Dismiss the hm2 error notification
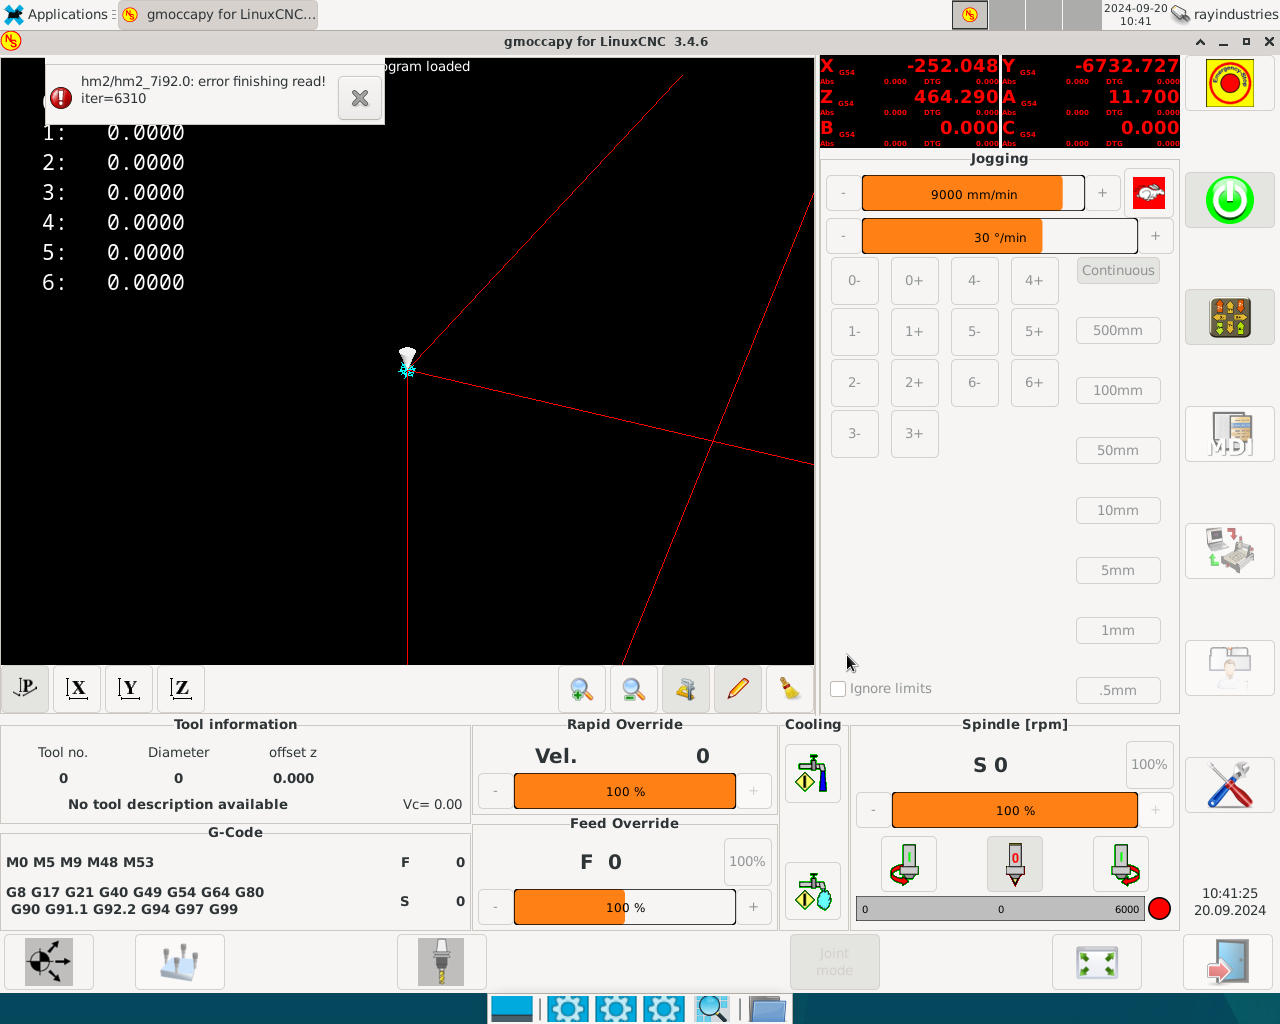 [360, 98]
